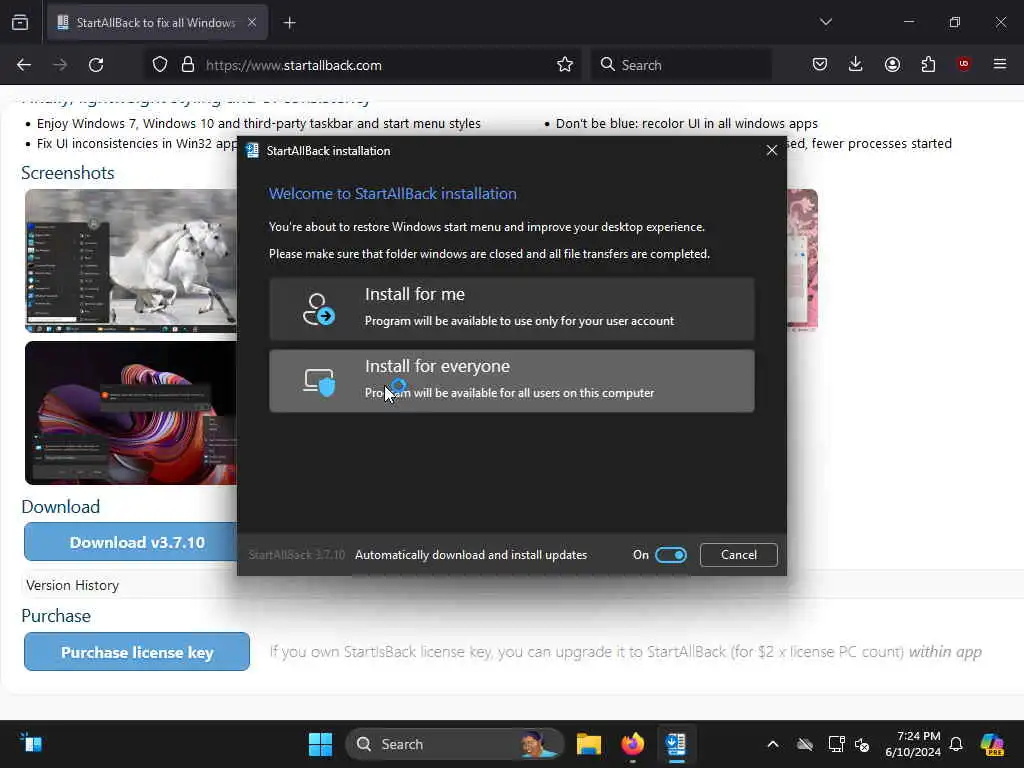Choose Install for everyone option

(511, 380)
